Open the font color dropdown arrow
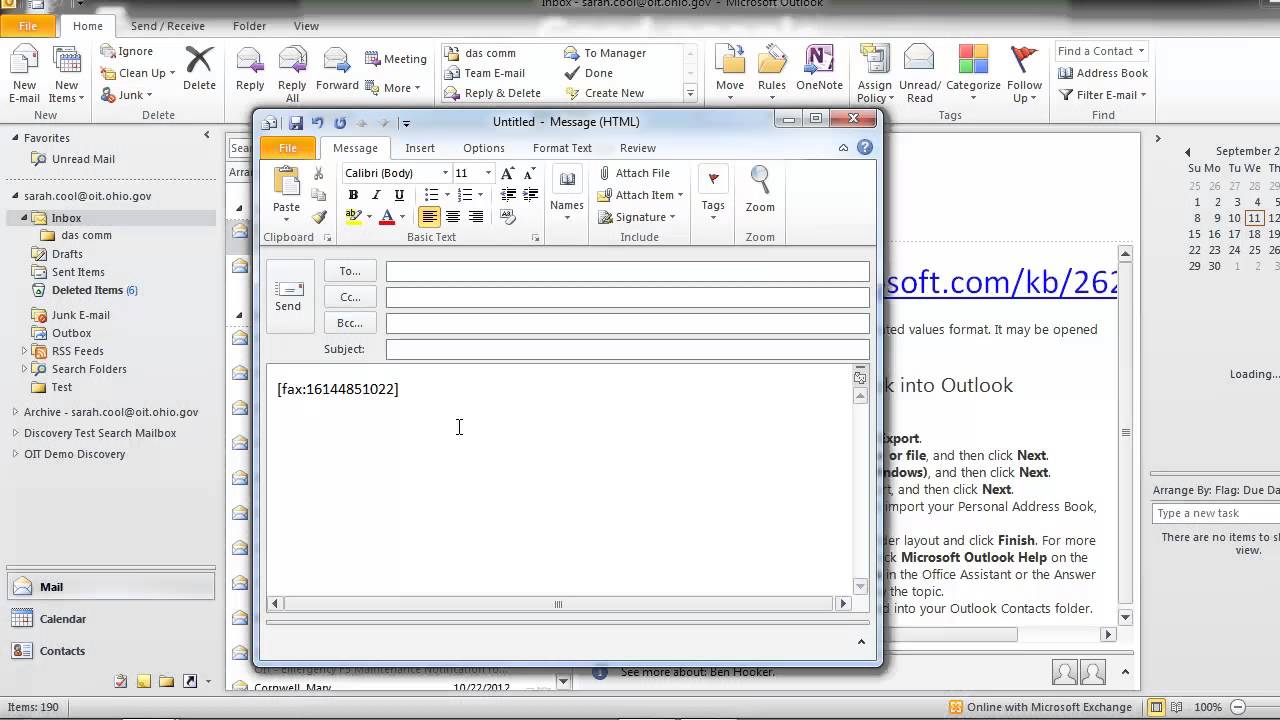 [x=402, y=217]
